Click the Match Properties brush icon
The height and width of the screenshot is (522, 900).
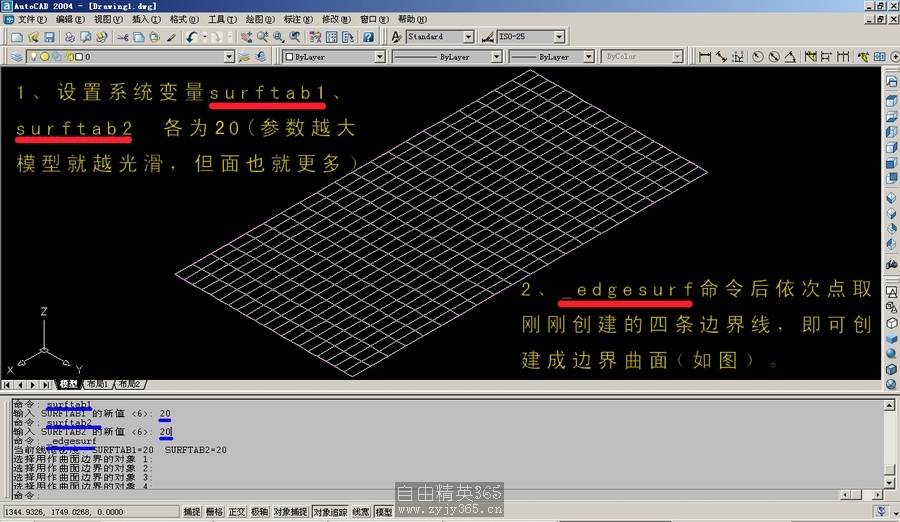point(171,37)
